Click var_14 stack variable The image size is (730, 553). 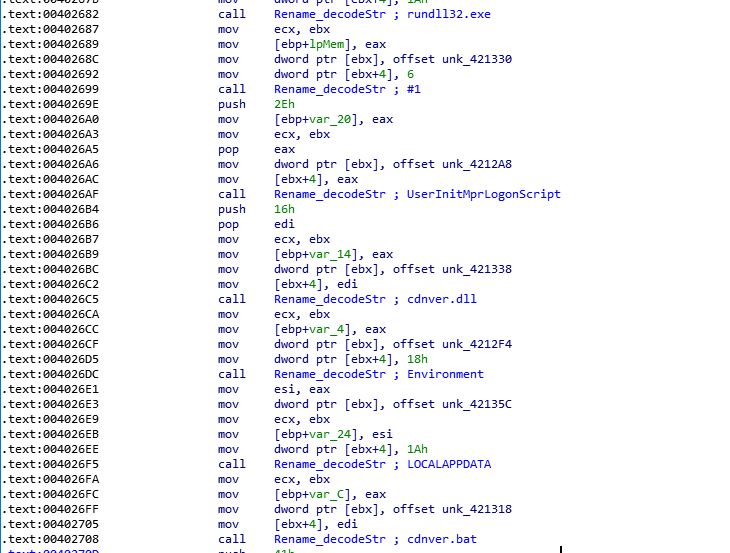(330, 254)
